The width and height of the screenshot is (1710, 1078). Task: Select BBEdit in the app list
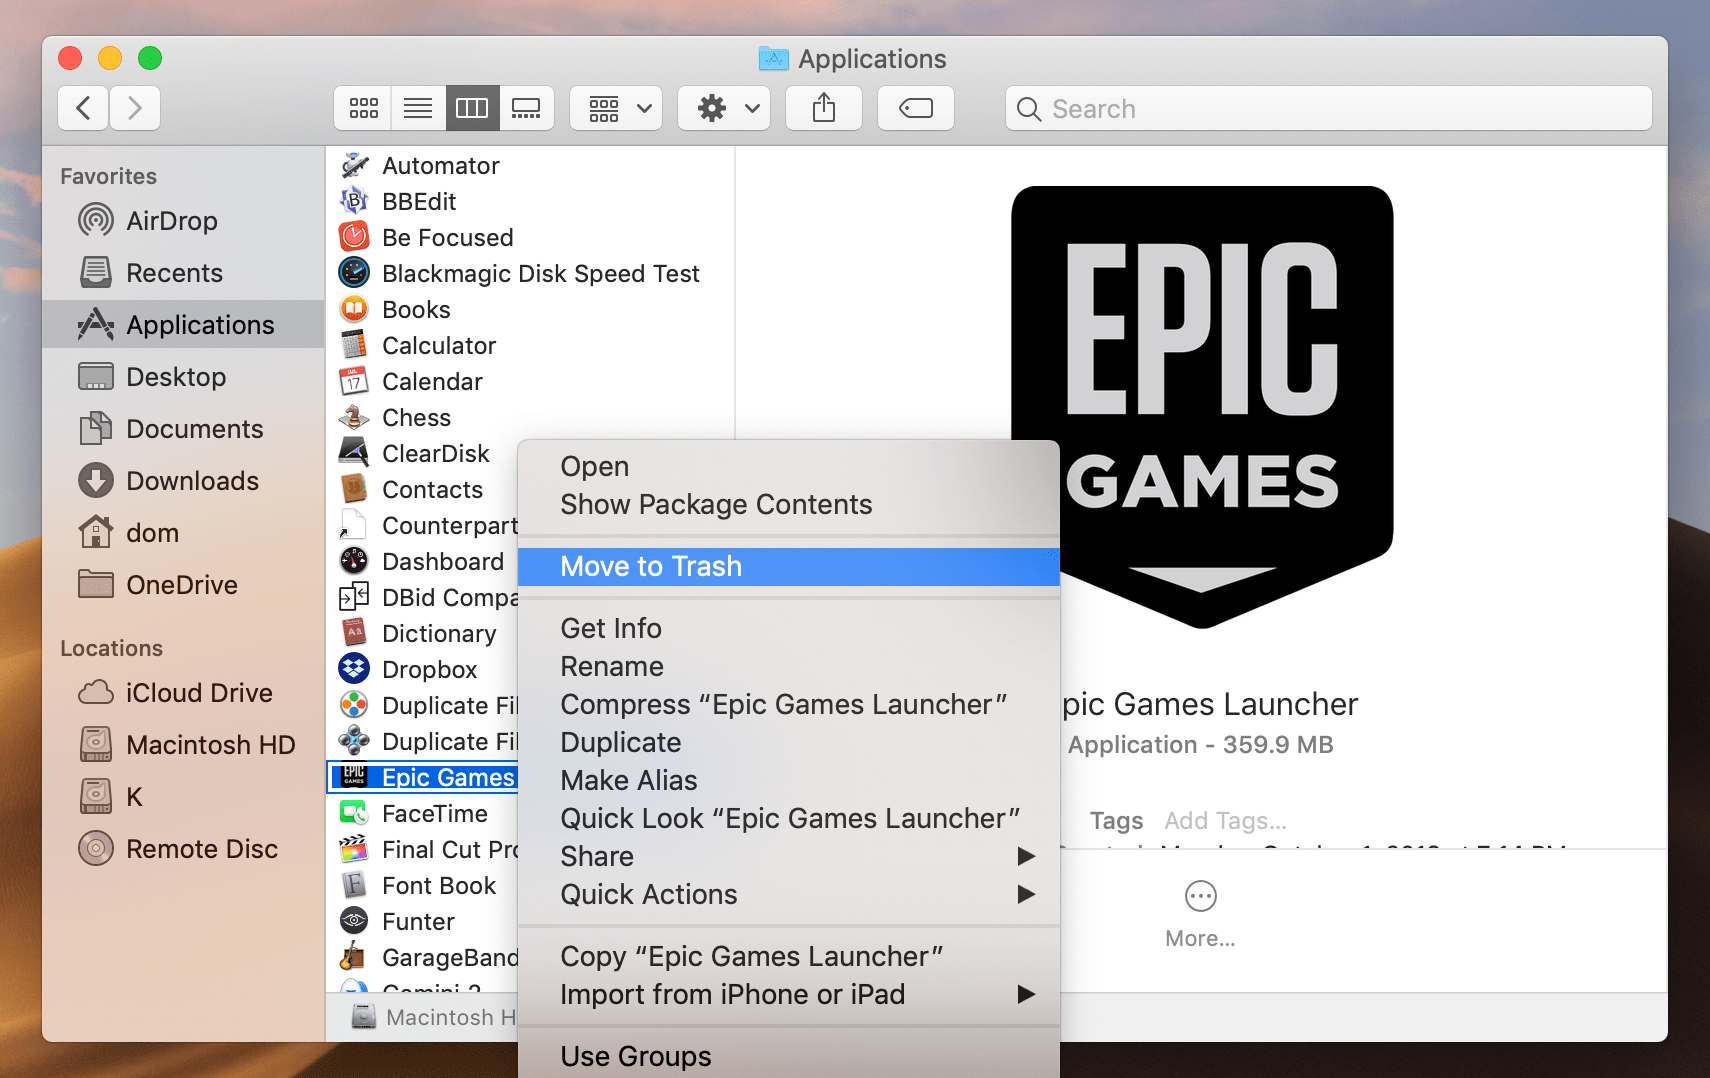tap(530, 202)
